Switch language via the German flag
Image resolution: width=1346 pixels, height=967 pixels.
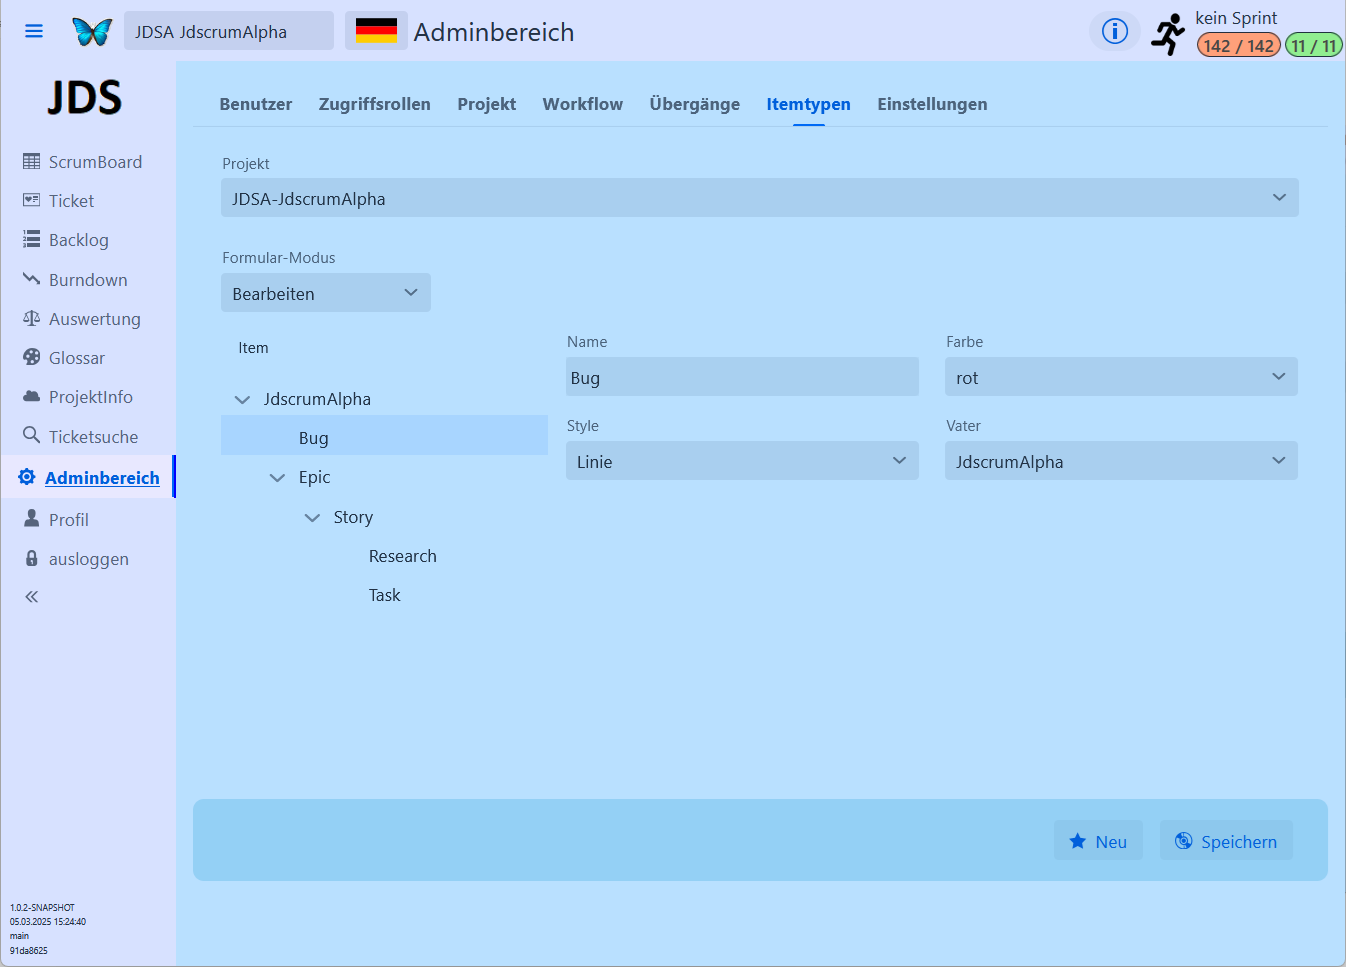376,31
